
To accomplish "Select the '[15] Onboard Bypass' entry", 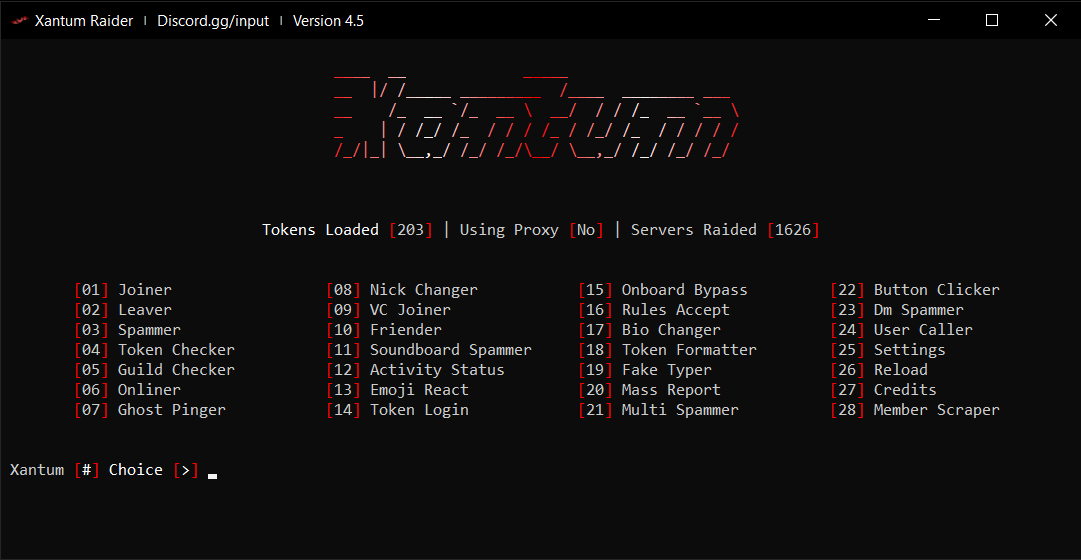I will (x=663, y=290).
